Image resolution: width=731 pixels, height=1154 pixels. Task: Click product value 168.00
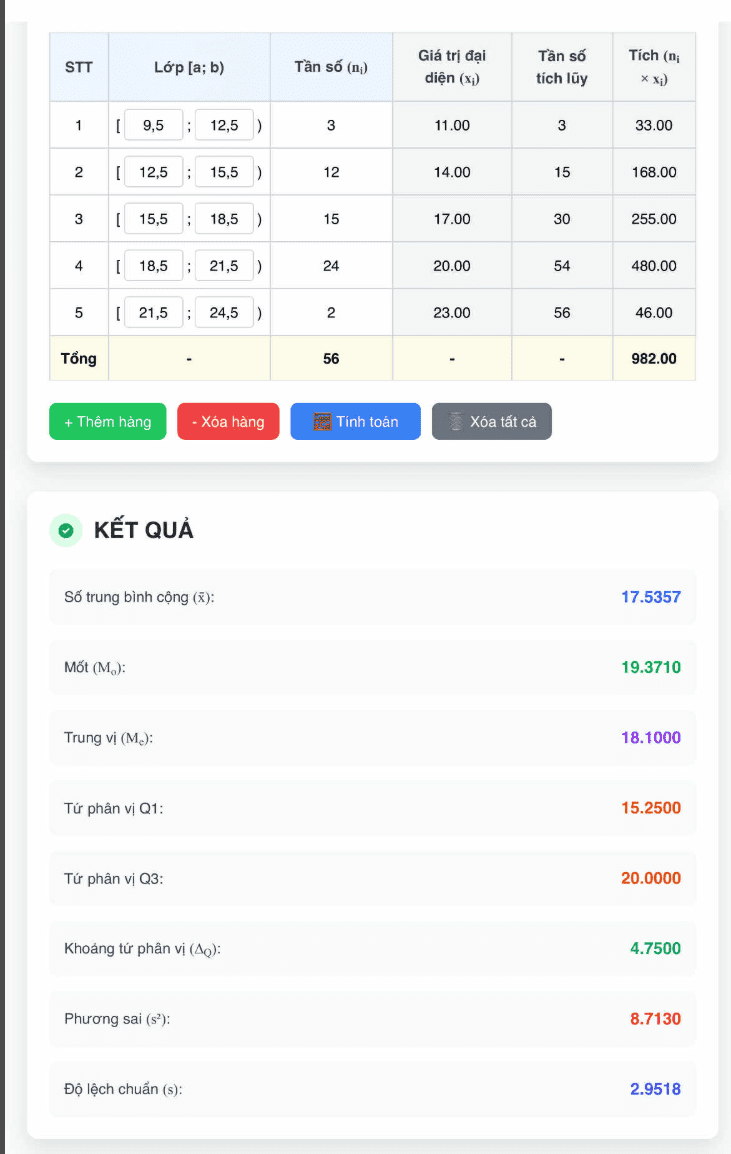point(654,172)
